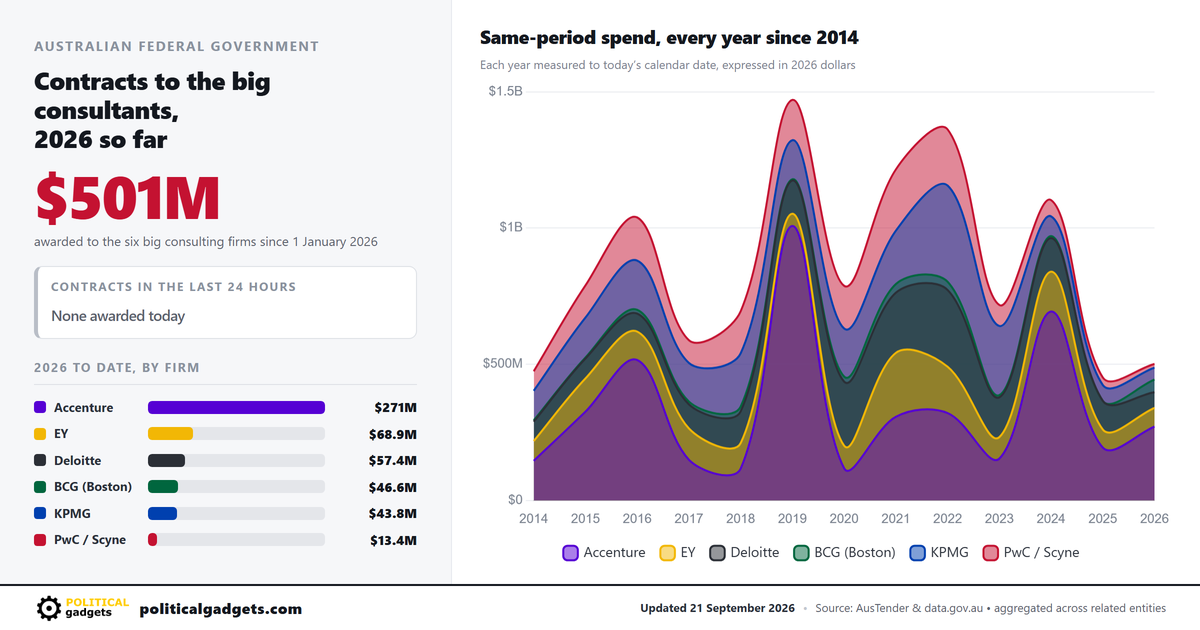The width and height of the screenshot is (1200, 630).
Task: Click the 'None awarded today' text
Action: (118, 316)
